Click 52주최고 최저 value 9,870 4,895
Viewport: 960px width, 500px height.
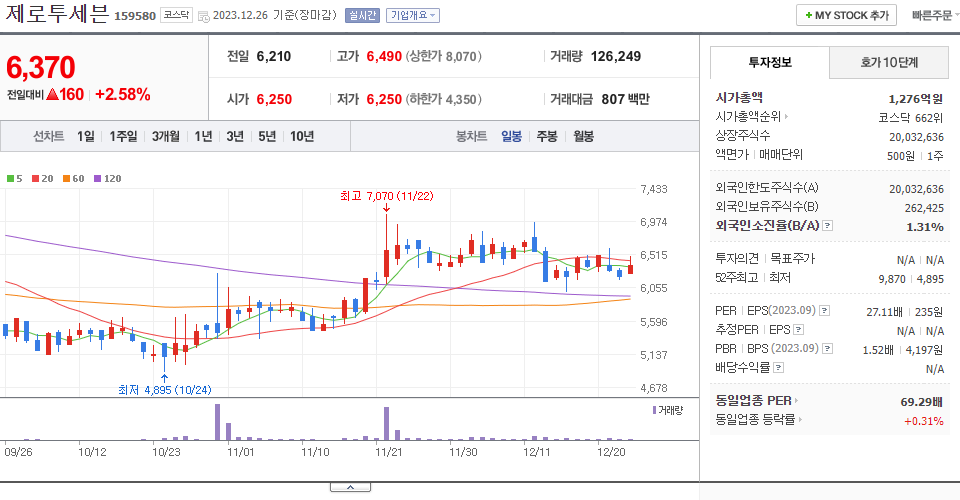tap(911, 279)
